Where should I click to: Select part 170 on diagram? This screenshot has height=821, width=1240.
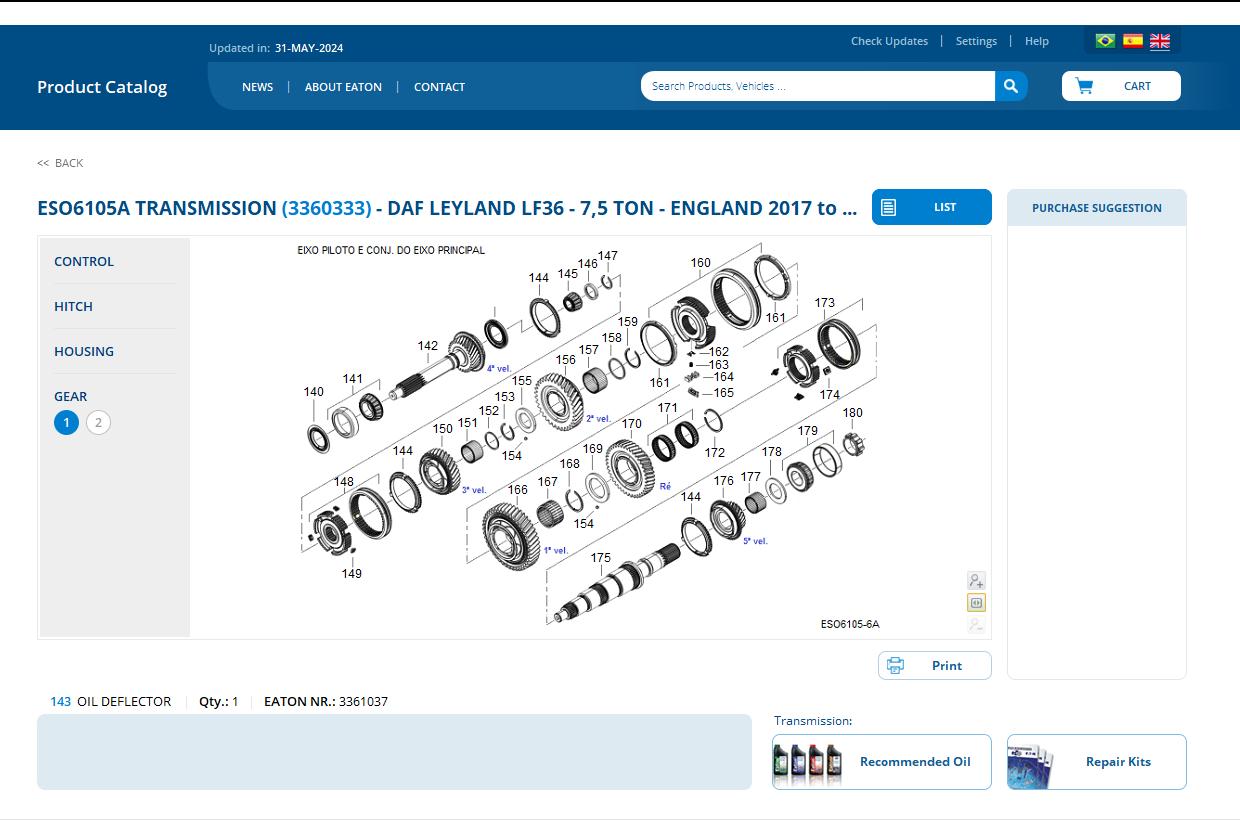click(x=632, y=424)
